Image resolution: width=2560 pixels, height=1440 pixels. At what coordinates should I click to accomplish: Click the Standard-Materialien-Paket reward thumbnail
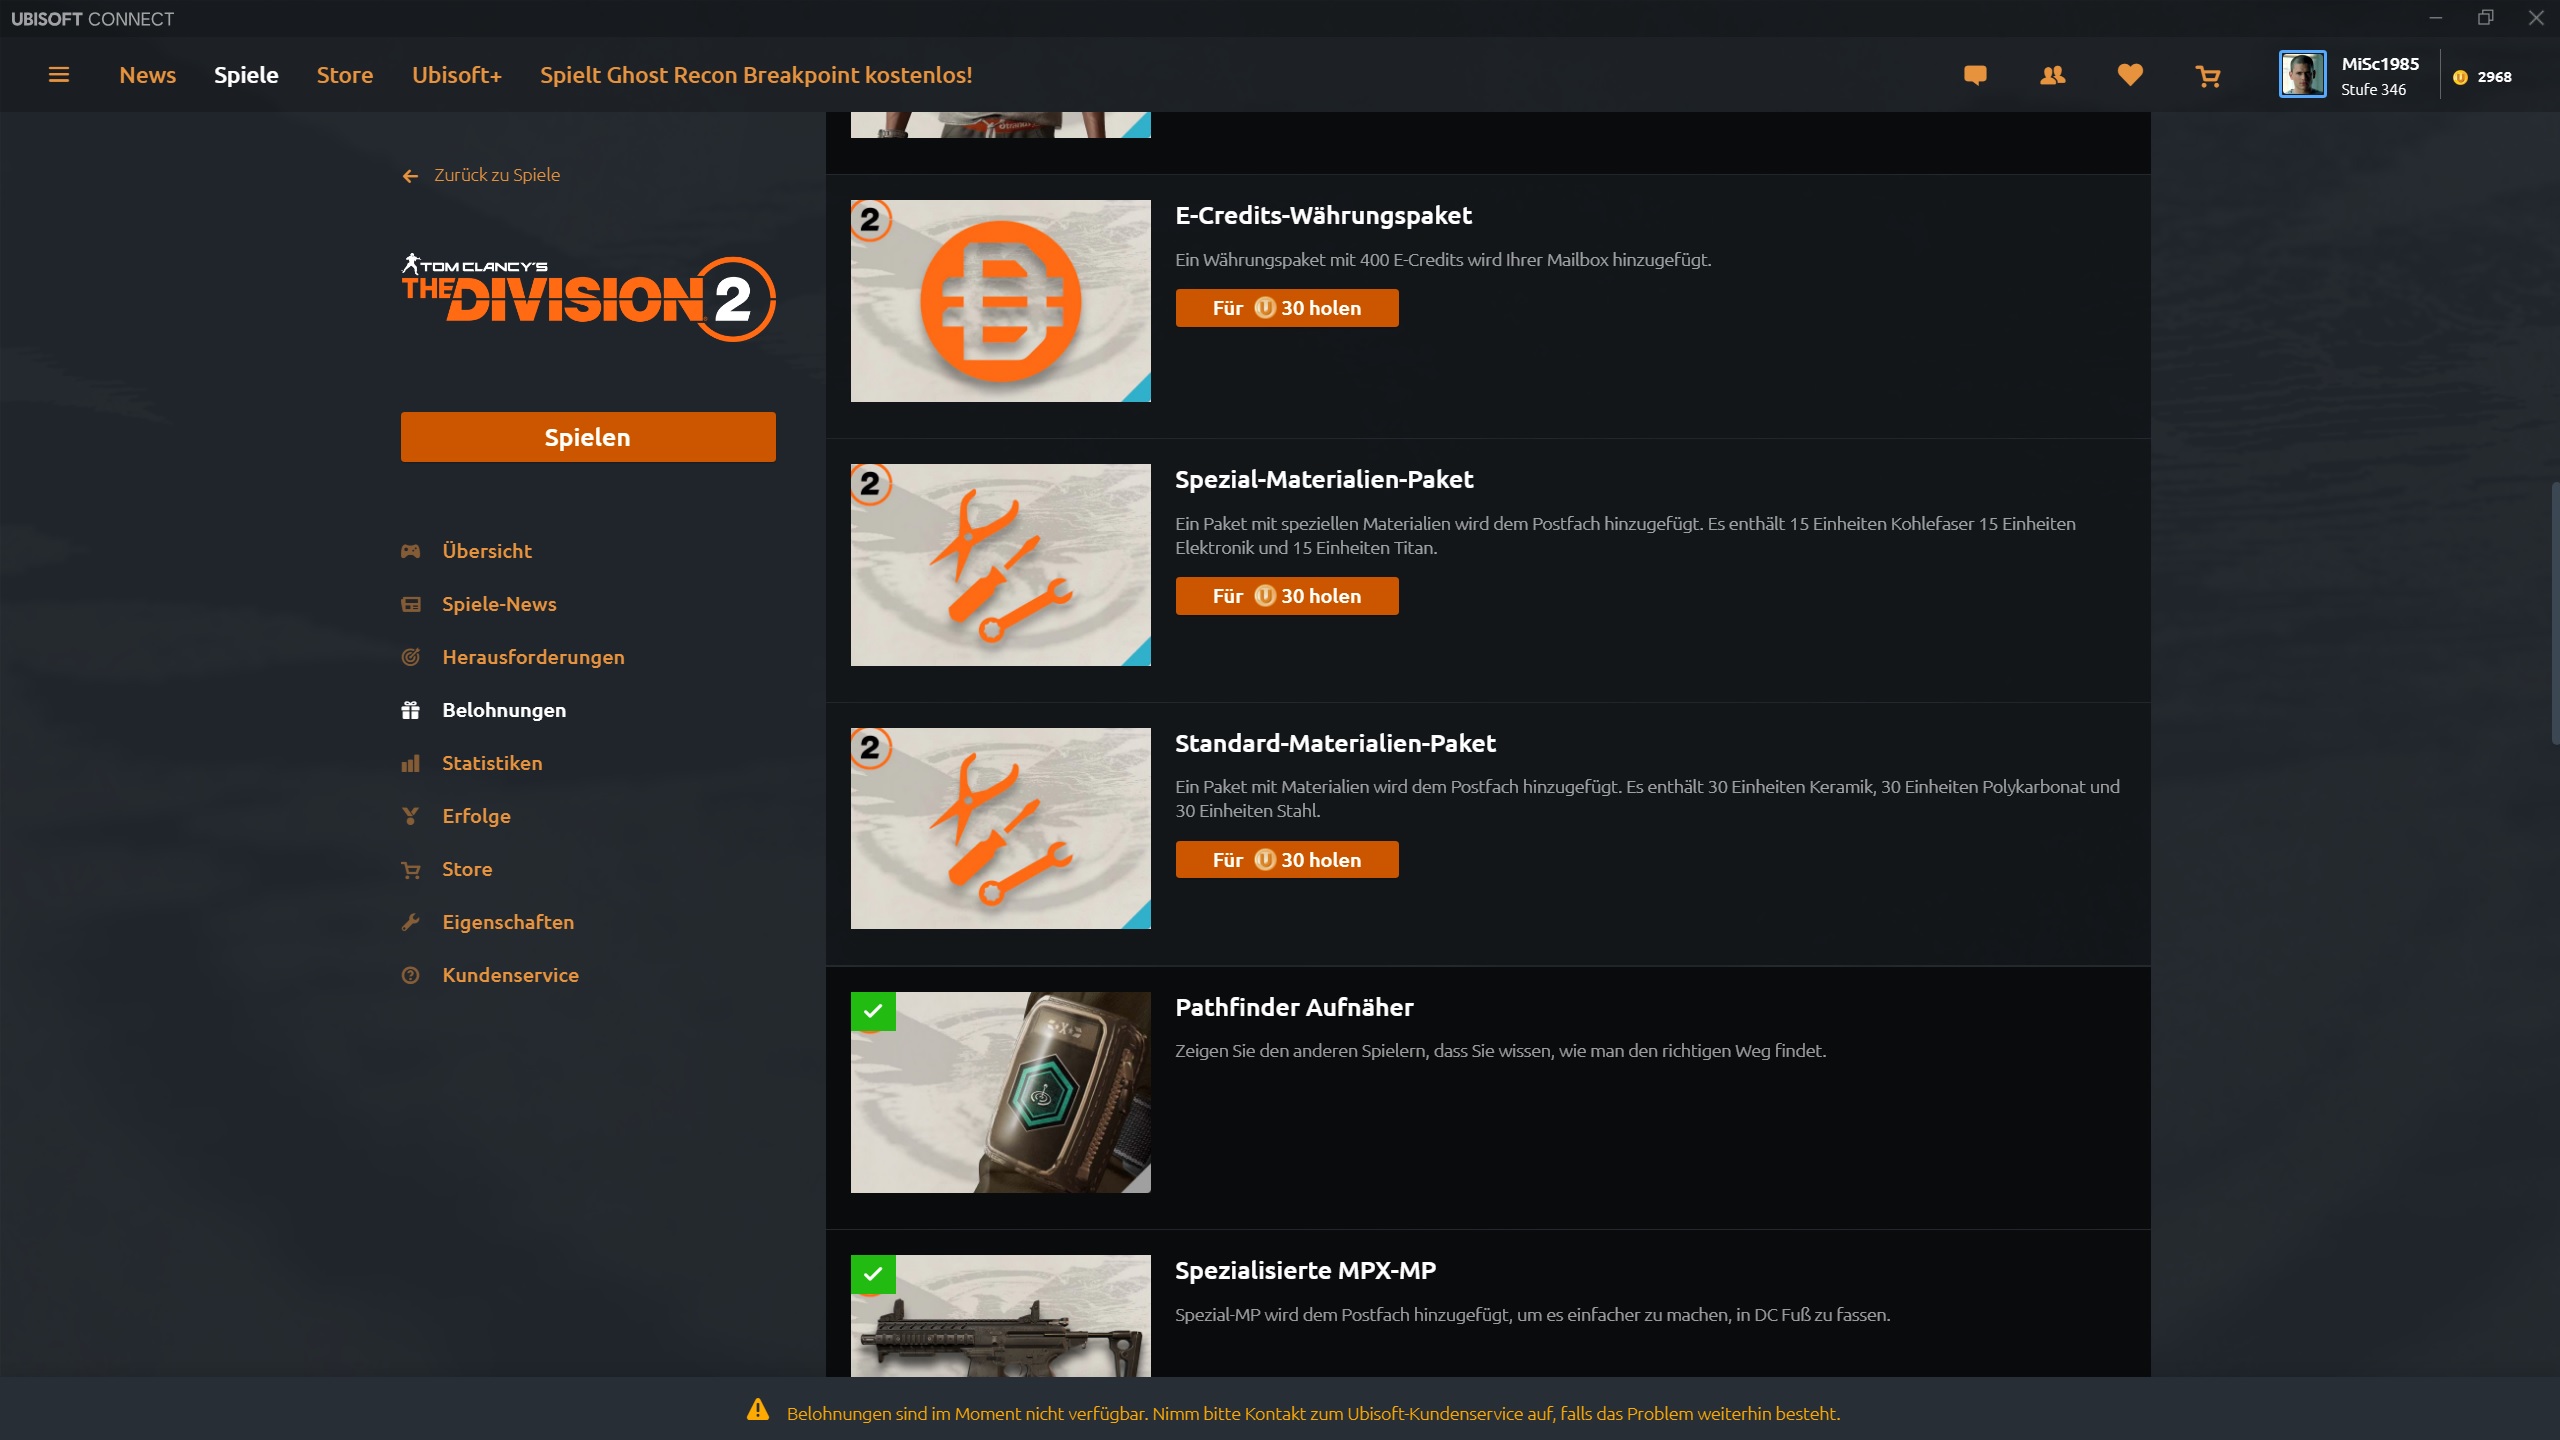(1000, 828)
